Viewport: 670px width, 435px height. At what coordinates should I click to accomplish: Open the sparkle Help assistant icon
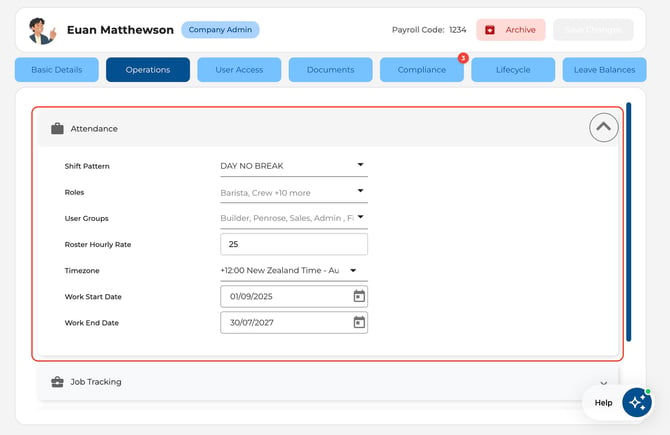click(636, 402)
